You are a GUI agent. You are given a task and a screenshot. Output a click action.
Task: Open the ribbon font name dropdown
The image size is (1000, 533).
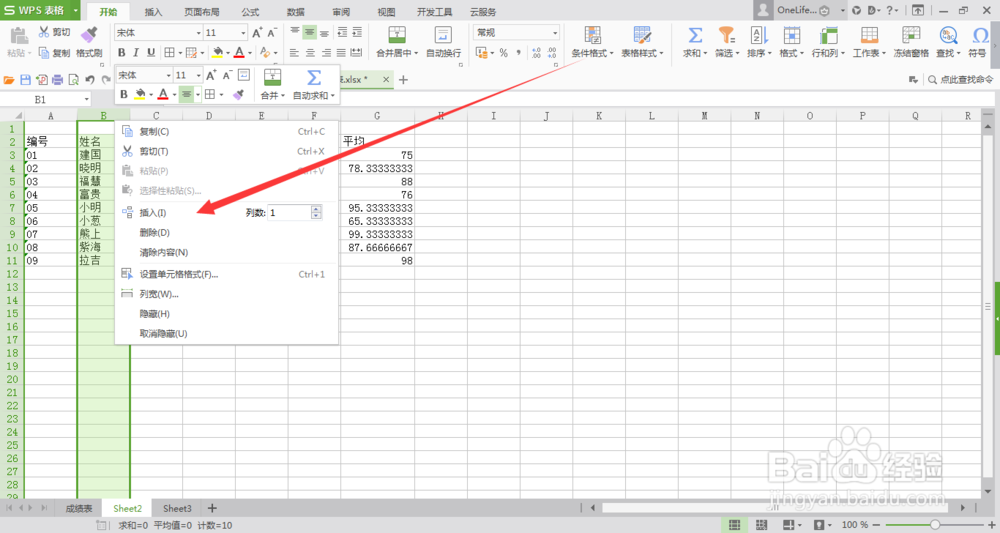tap(198, 33)
